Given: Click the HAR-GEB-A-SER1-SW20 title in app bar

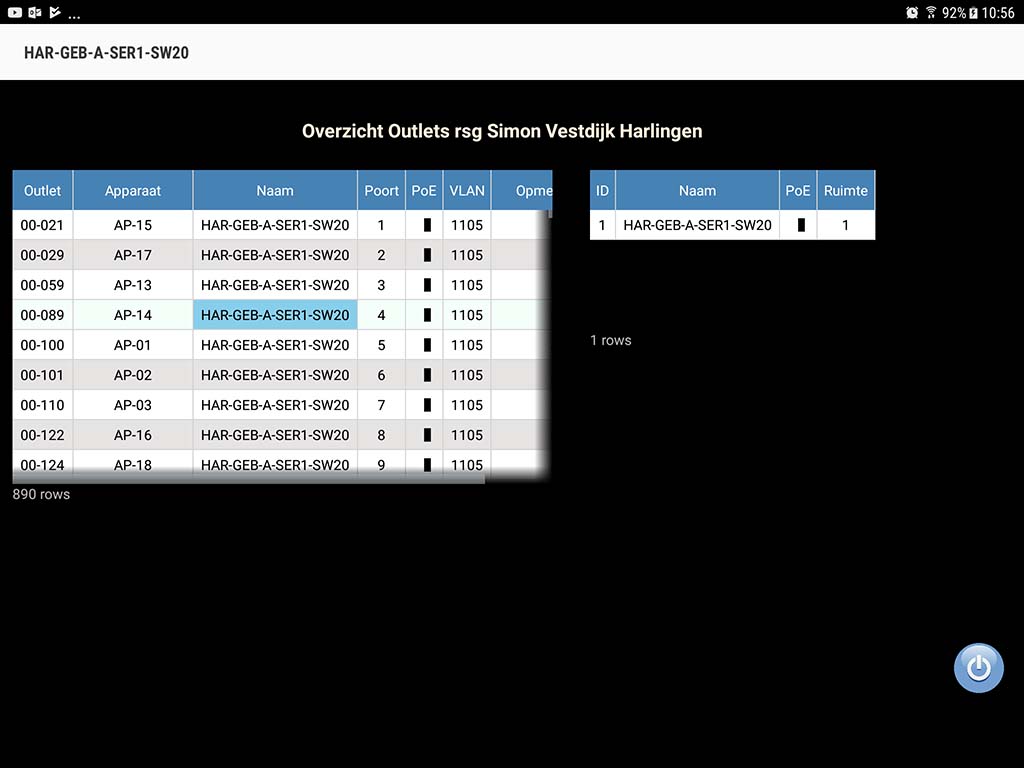Looking at the screenshot, I should [x=106, y=53].
